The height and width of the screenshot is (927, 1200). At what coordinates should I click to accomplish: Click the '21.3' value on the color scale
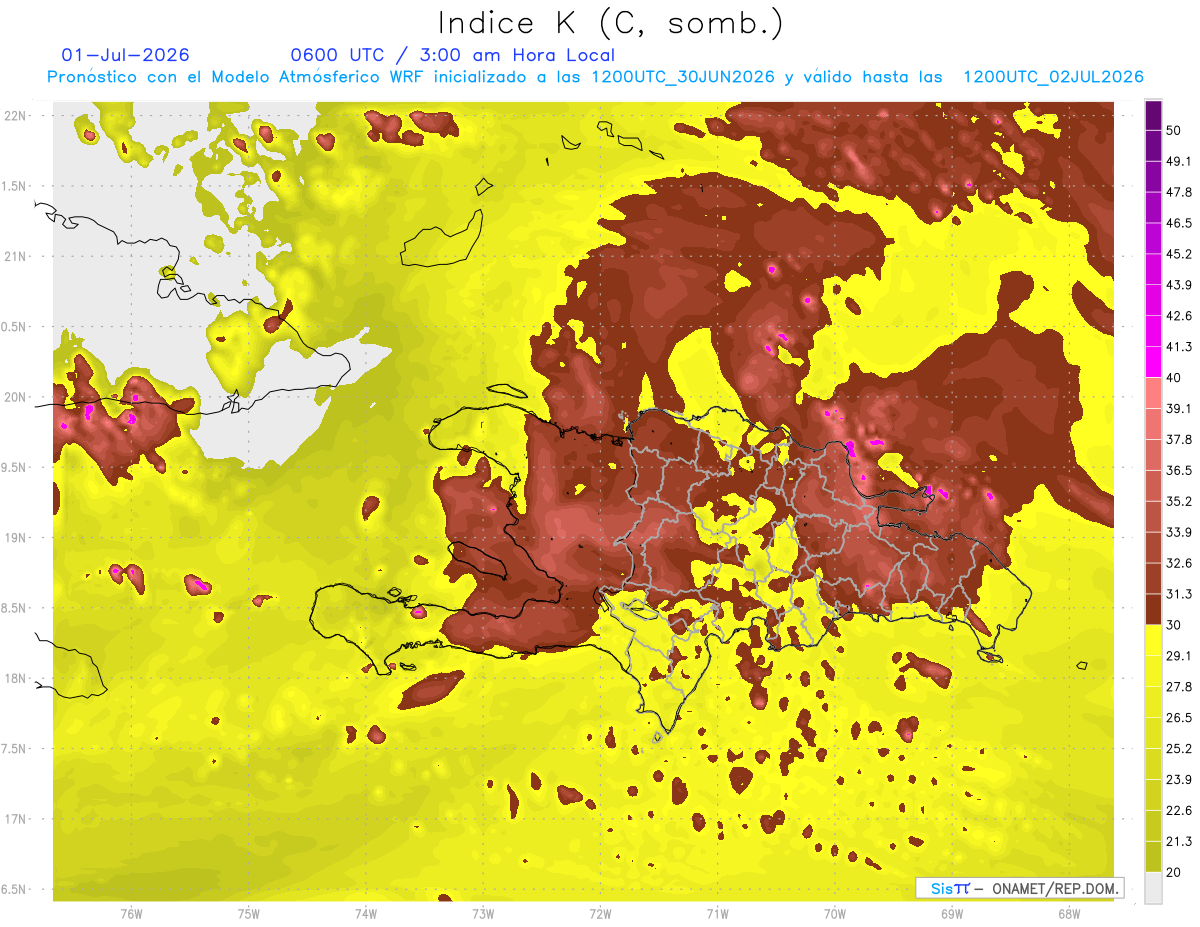(1179, 841)
